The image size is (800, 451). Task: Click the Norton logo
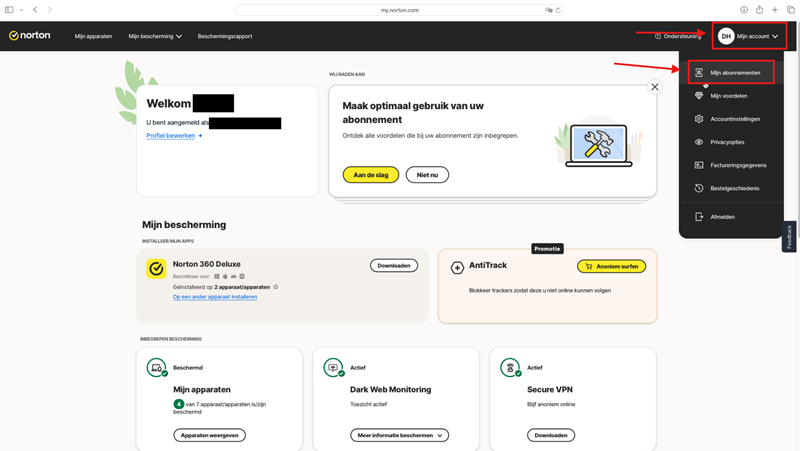pos(30,35)
